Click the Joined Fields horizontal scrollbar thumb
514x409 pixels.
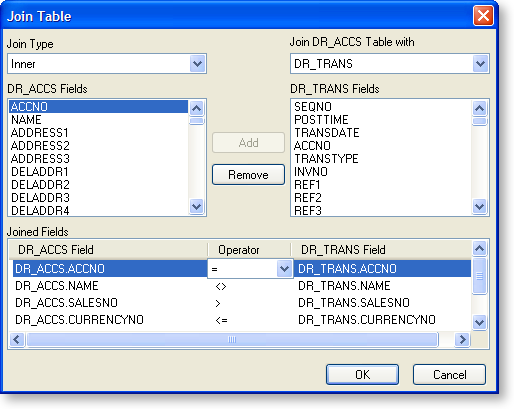[232, 340]
